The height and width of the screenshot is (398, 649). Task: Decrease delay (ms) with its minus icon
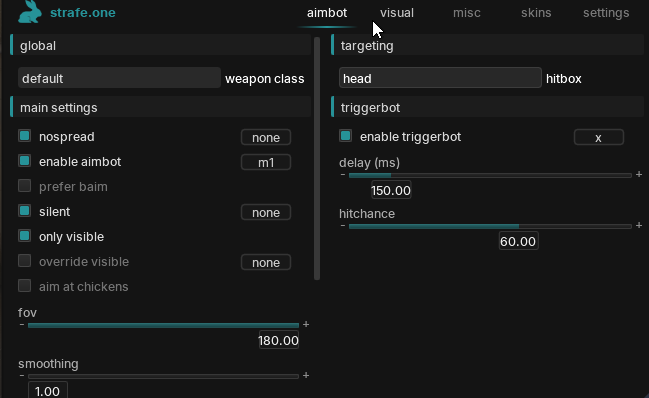click(343, 175)
